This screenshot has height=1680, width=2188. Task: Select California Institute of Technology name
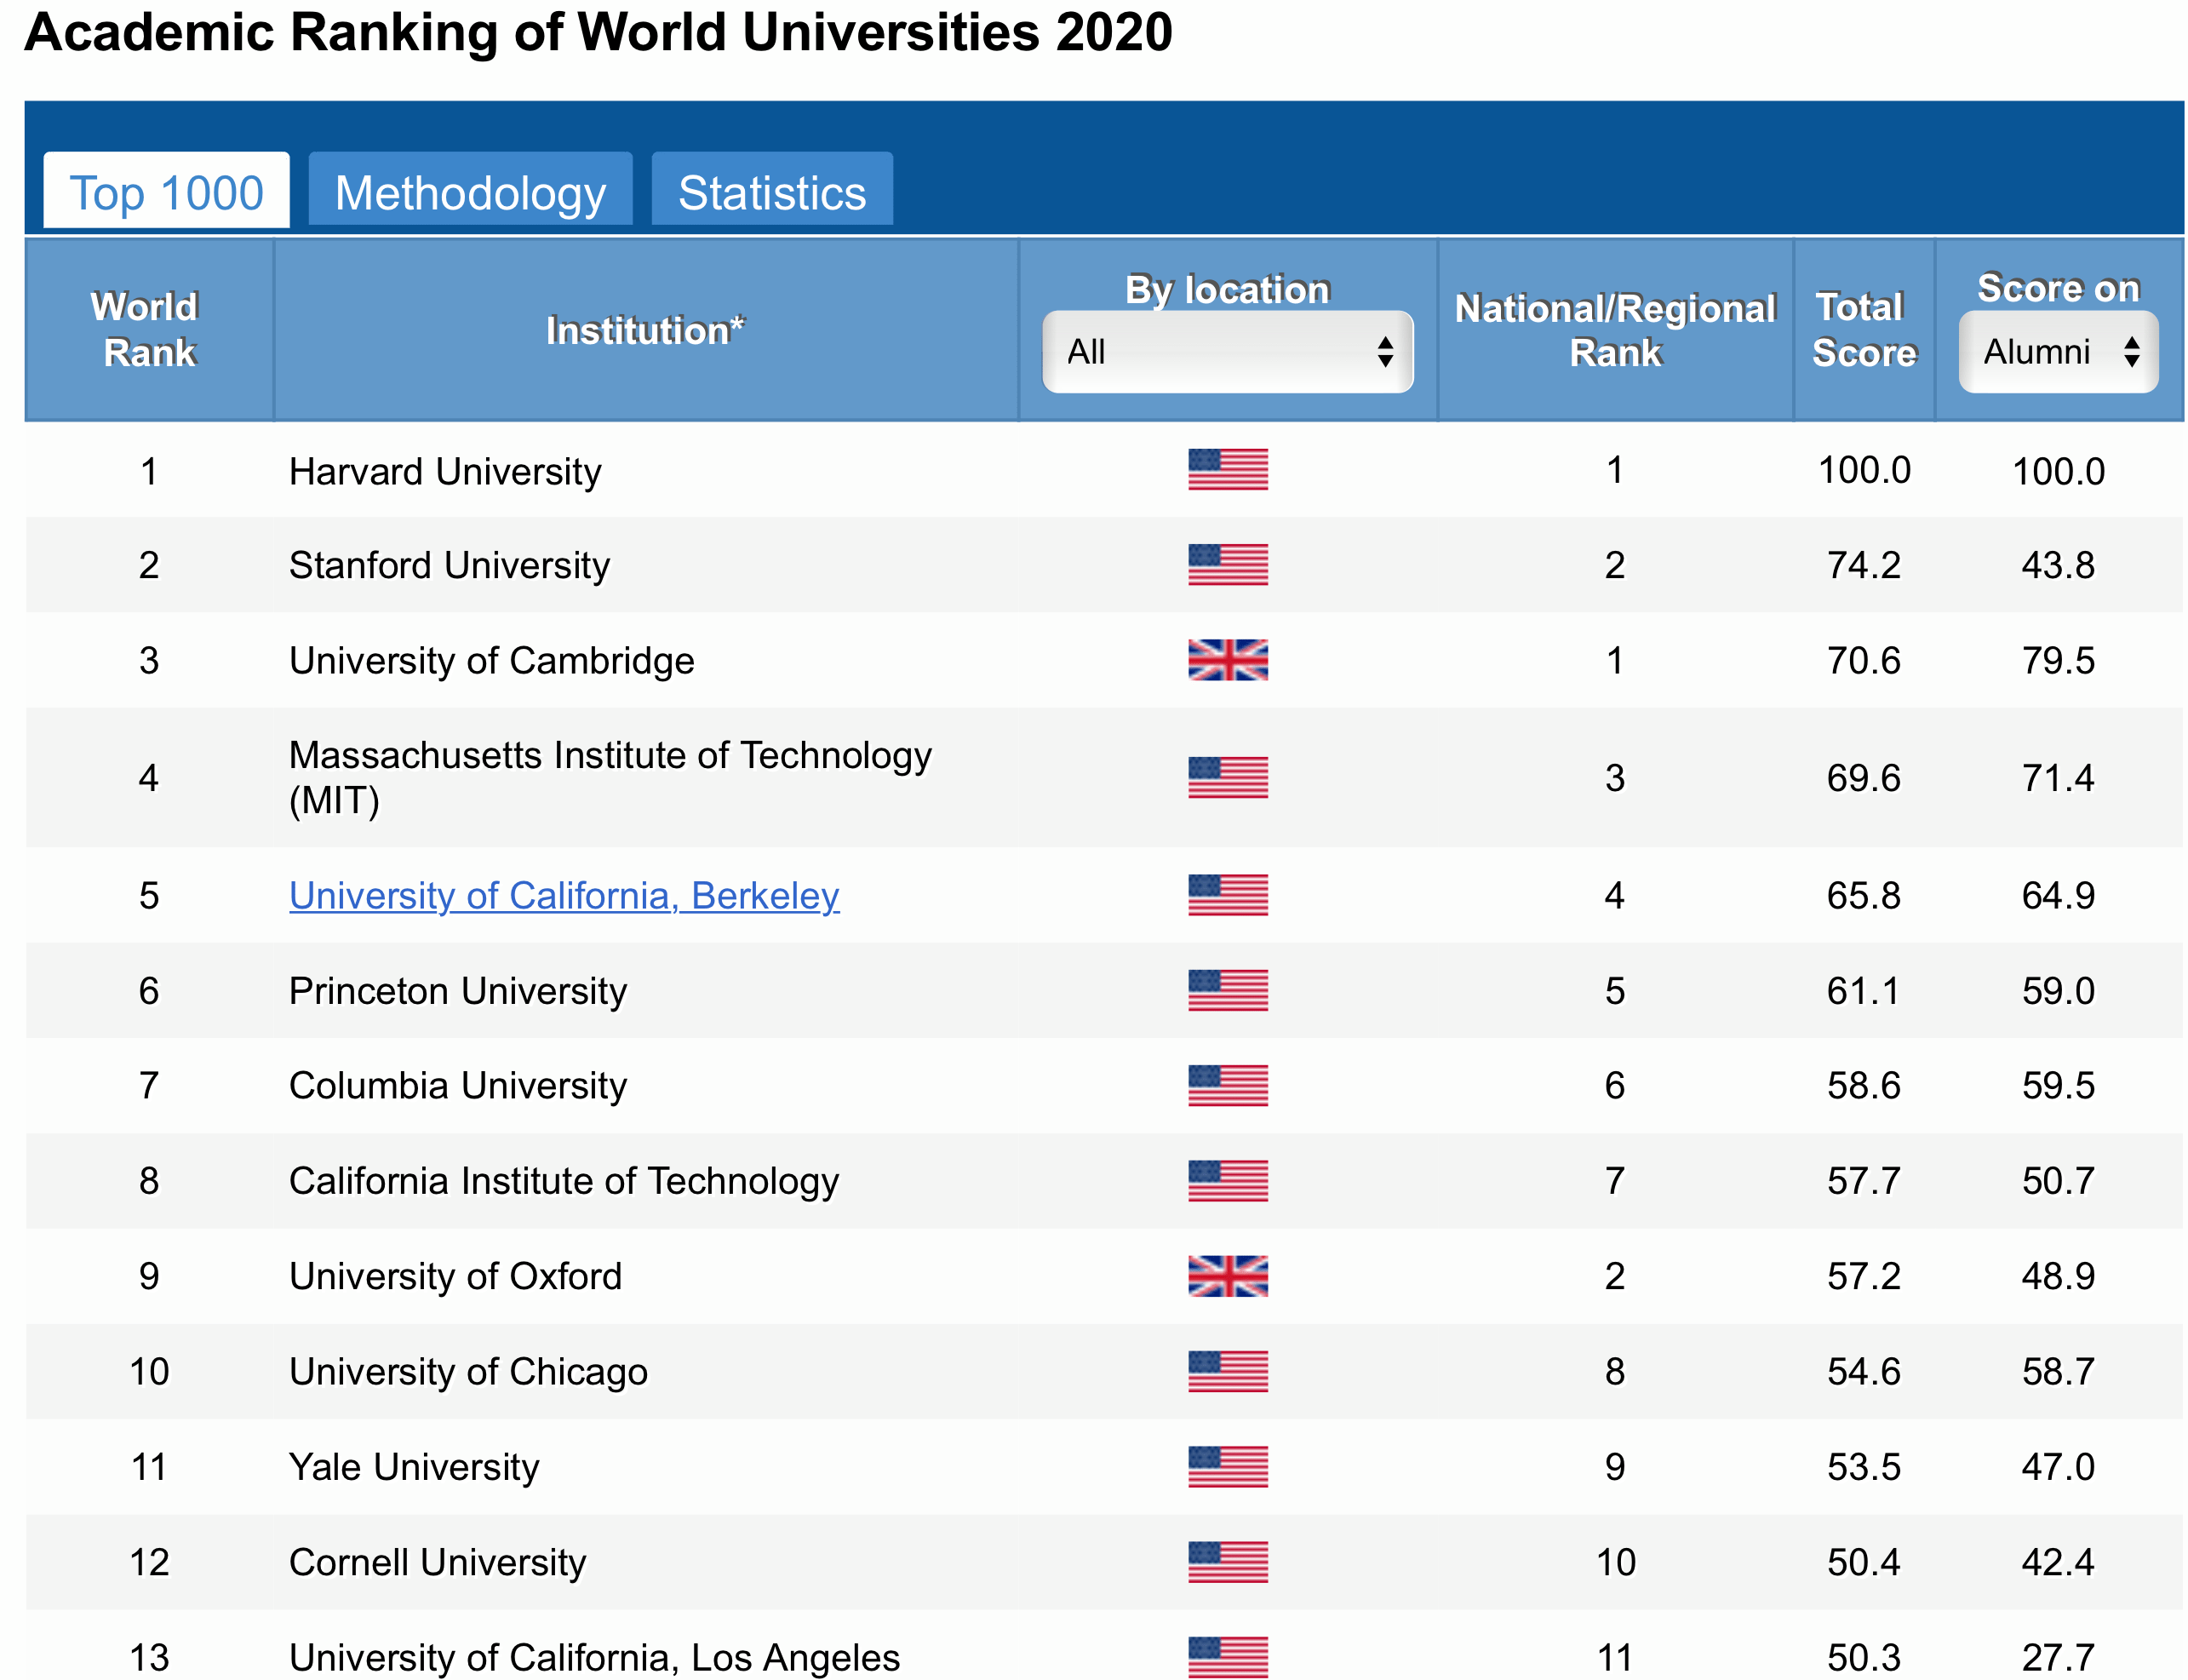click(x=564, y=1181)
